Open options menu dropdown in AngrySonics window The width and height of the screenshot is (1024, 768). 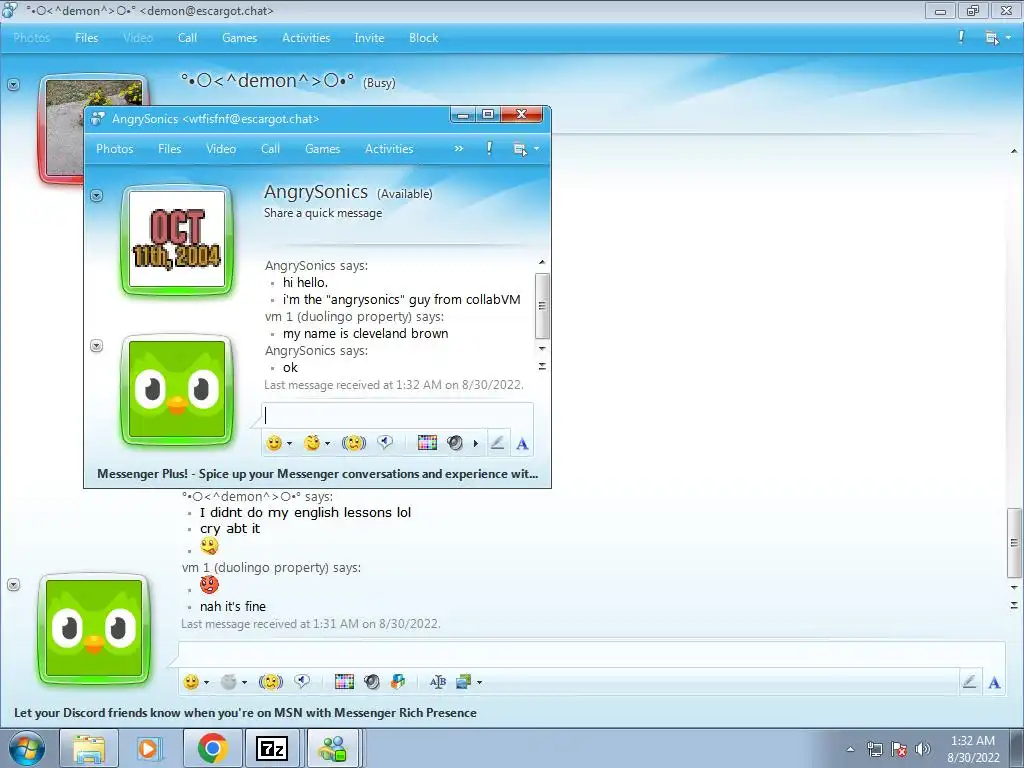pos(537,149)
